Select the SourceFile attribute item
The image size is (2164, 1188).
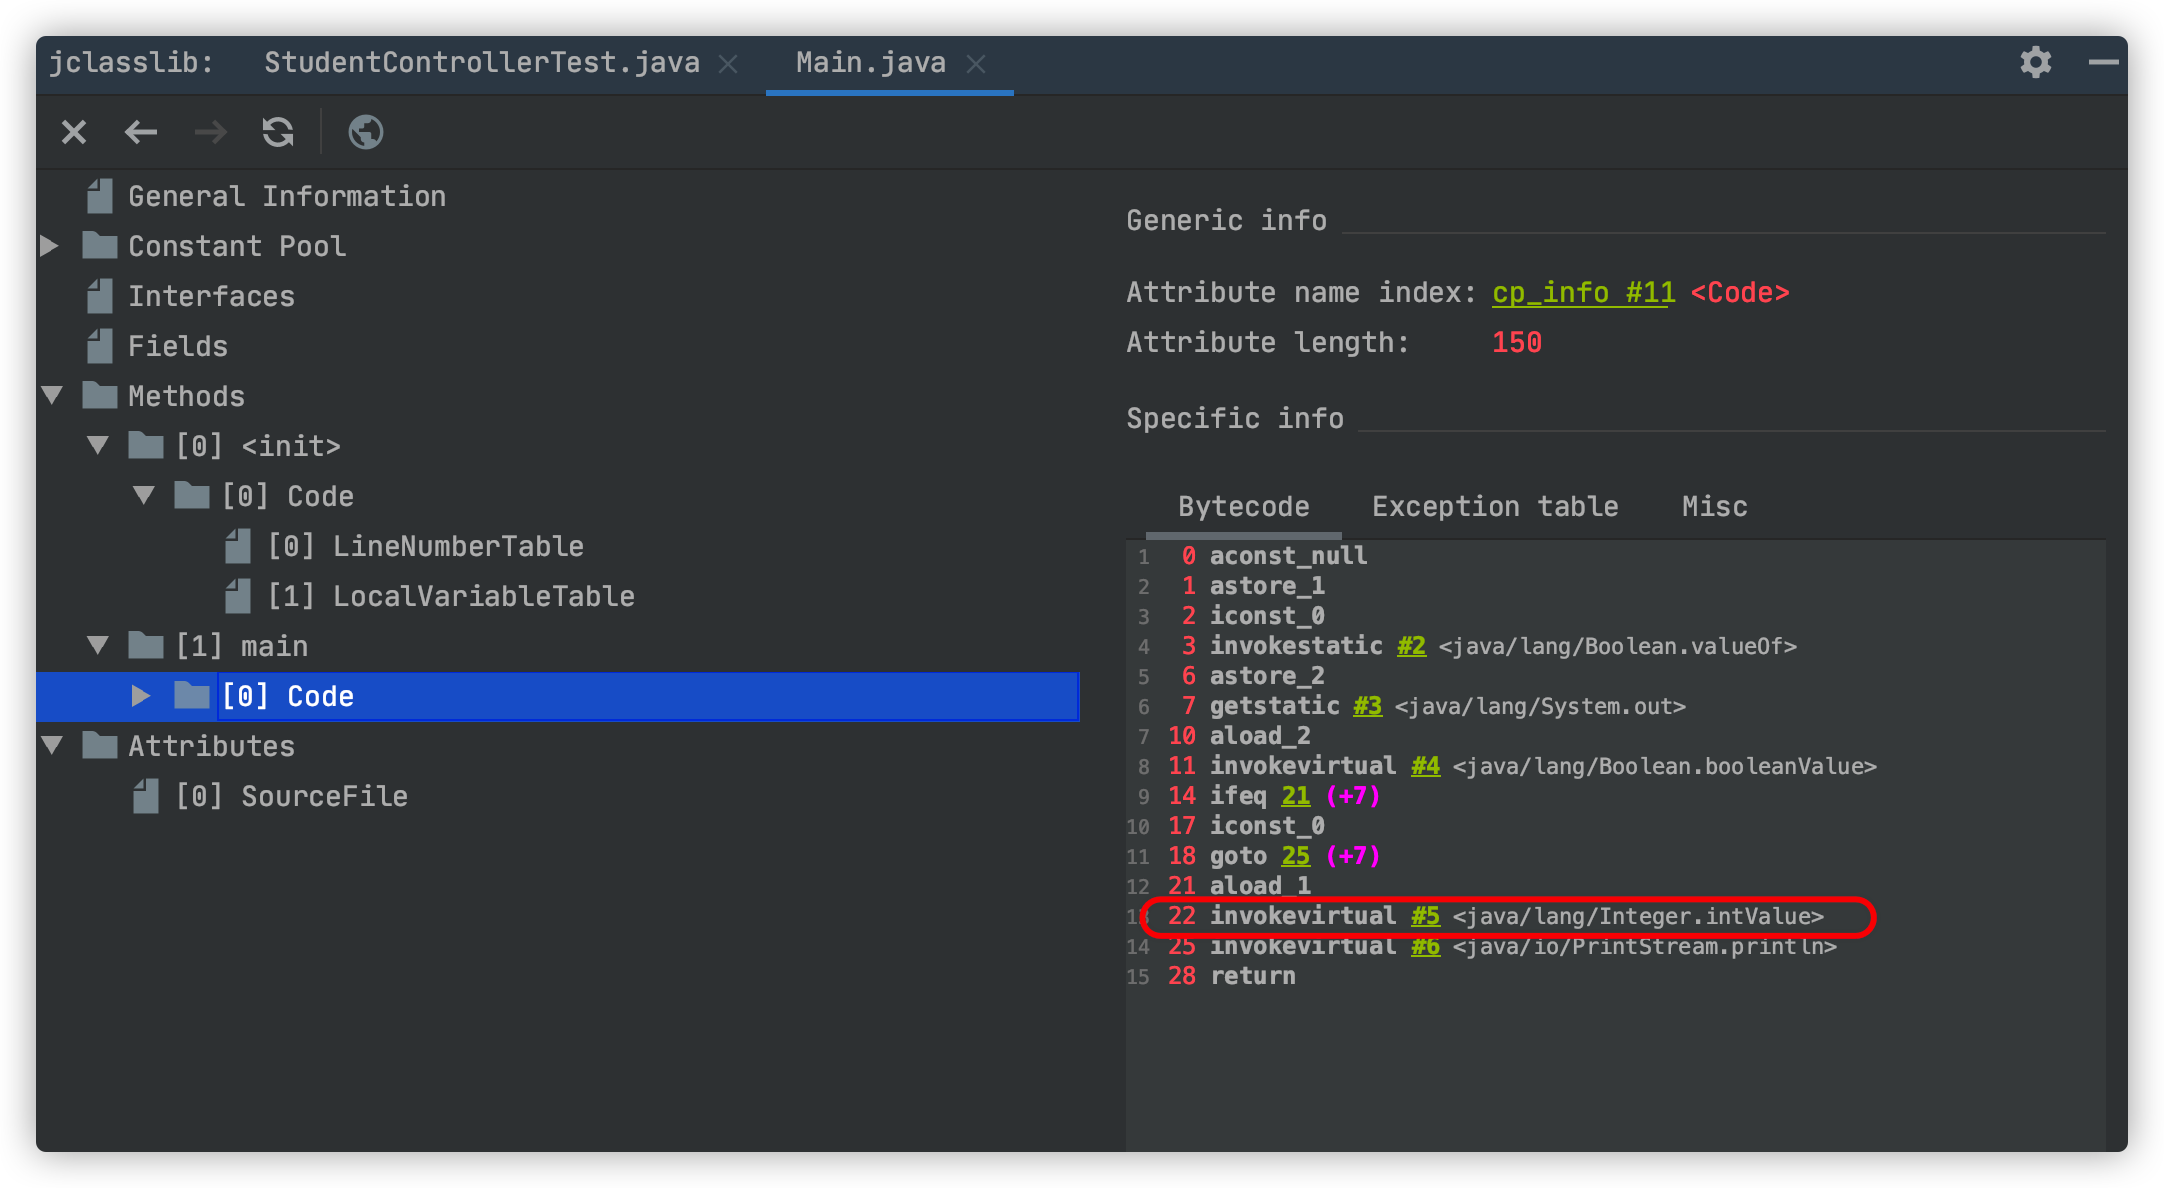point(292,796)
